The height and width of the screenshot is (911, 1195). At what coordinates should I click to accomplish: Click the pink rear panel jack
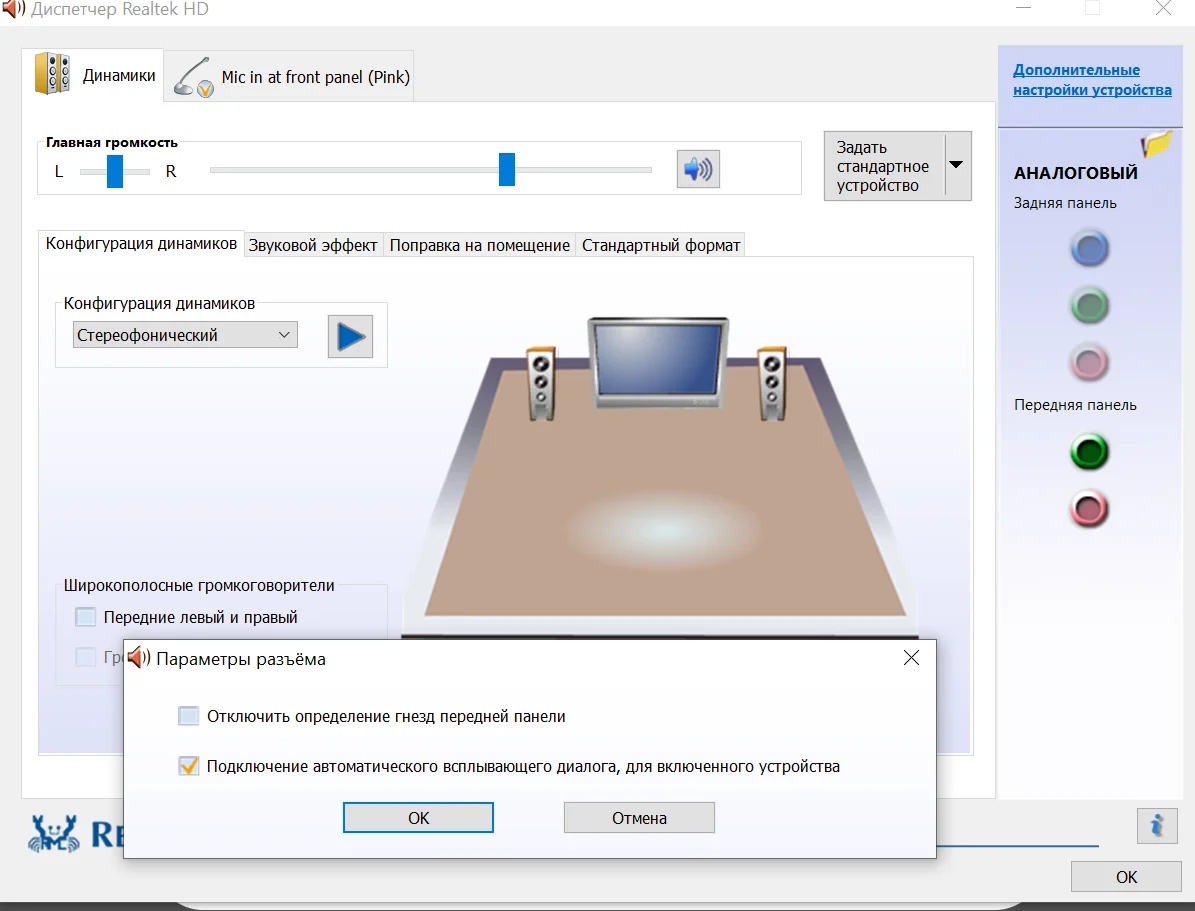(1089, 363)
